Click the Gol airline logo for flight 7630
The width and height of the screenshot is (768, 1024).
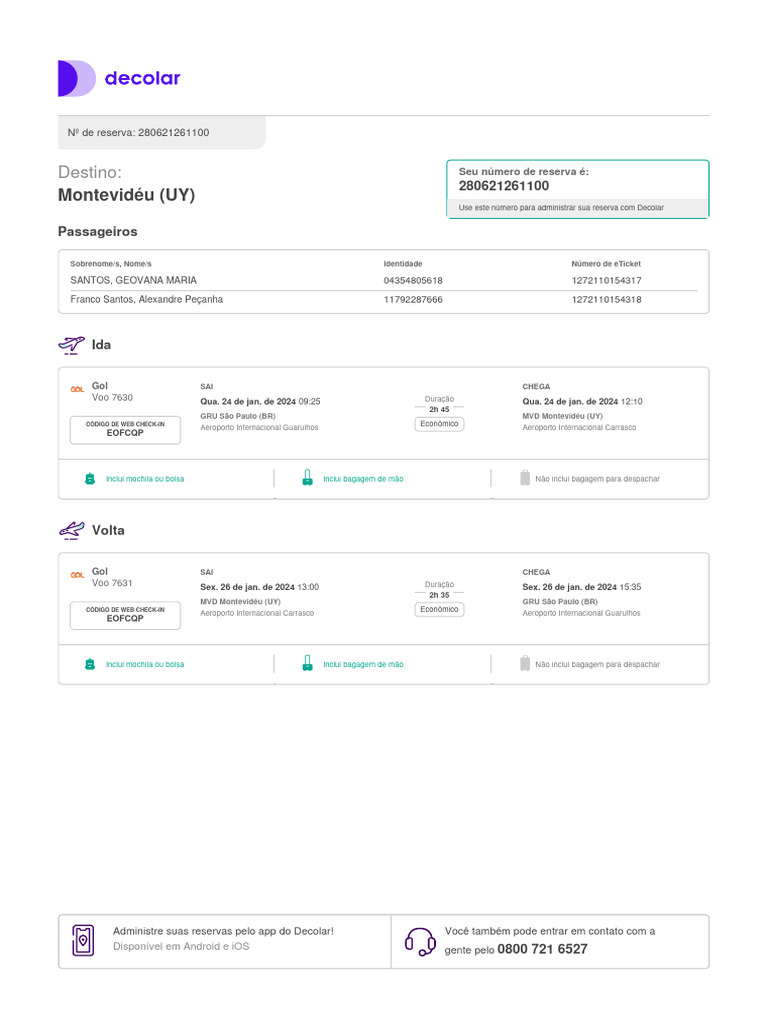[78, 389]
